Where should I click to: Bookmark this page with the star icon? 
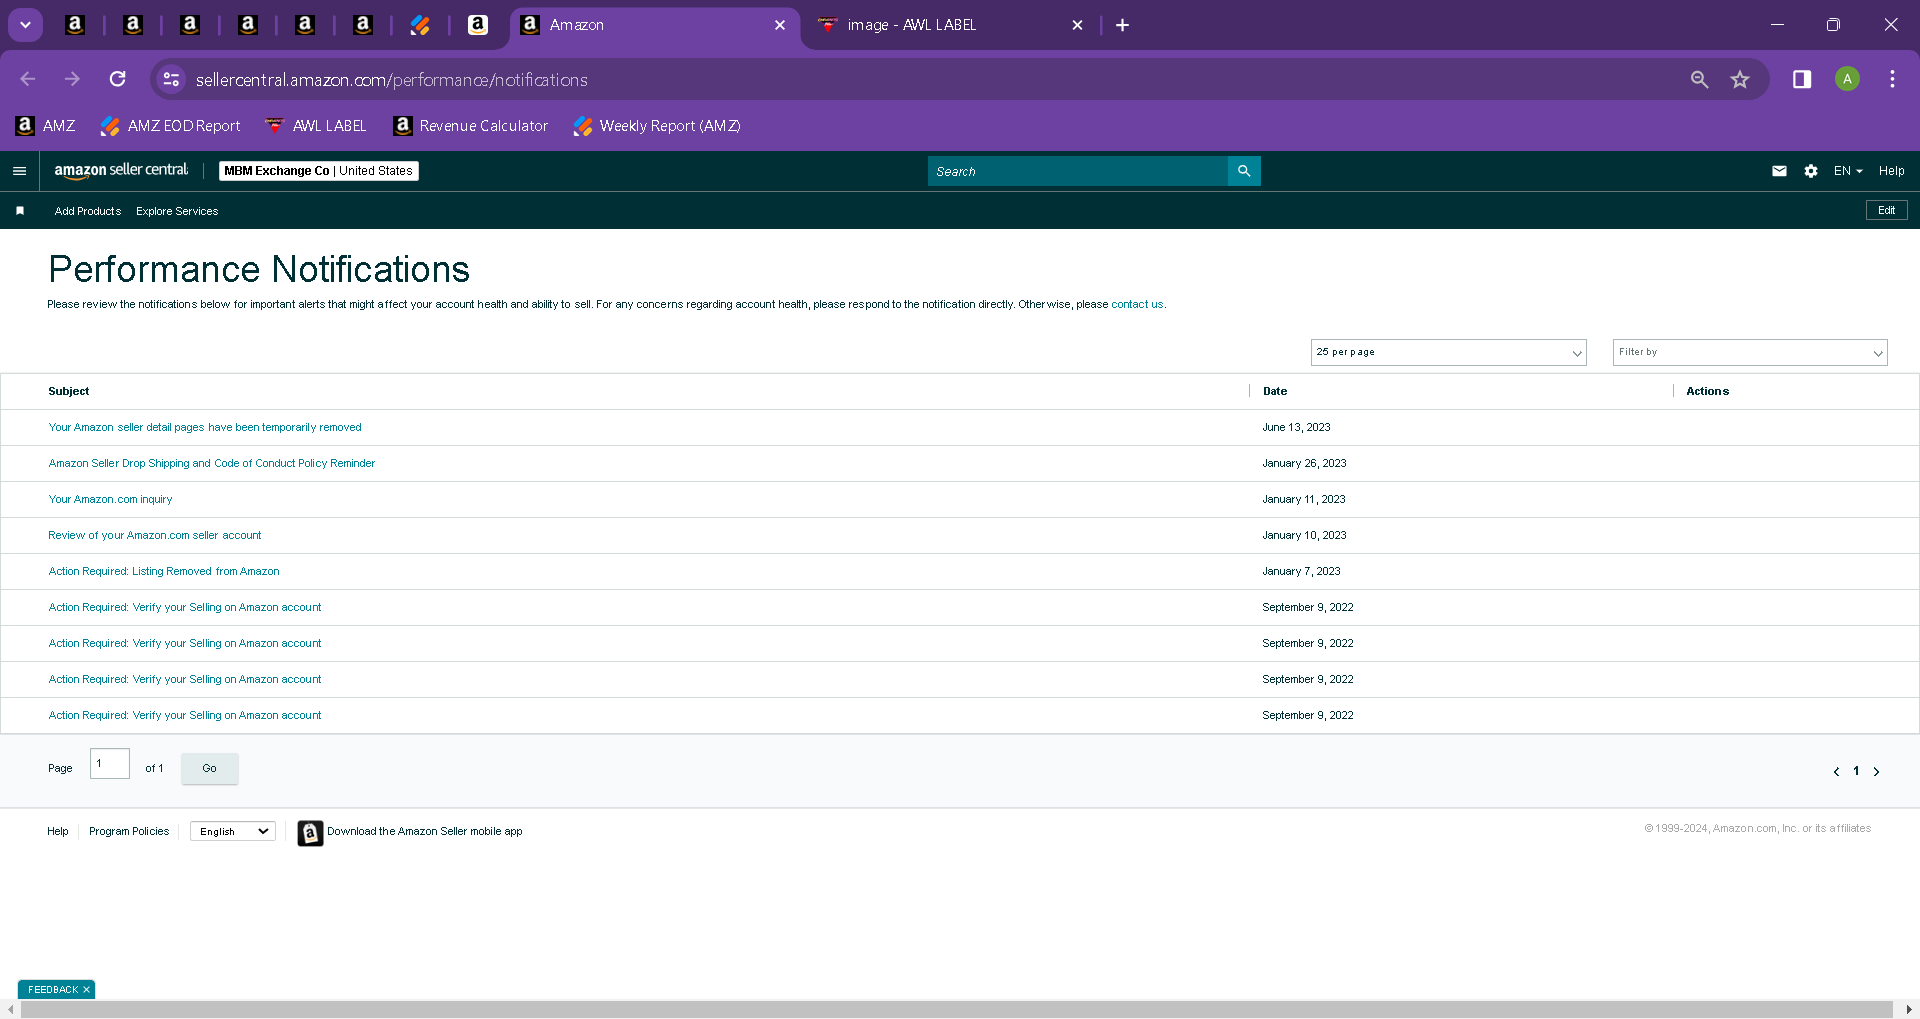pos(1740,79)
